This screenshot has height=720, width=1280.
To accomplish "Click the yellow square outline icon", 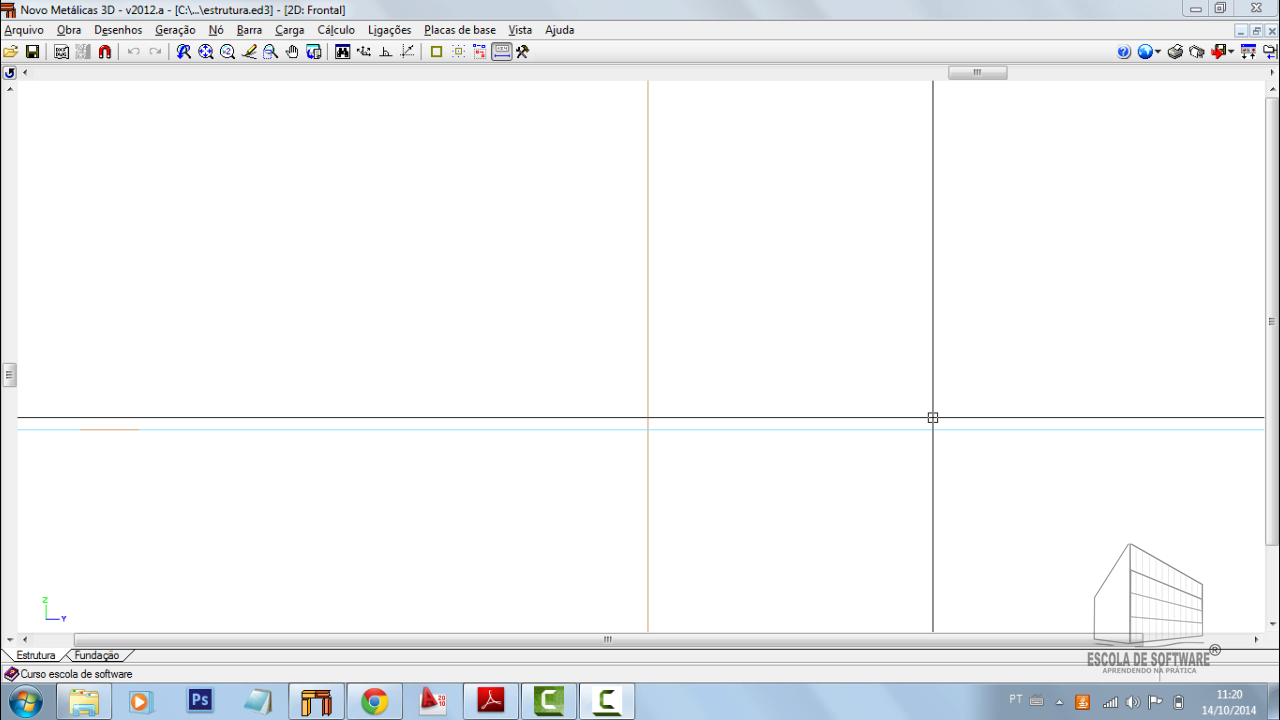I will click(436, 52).
